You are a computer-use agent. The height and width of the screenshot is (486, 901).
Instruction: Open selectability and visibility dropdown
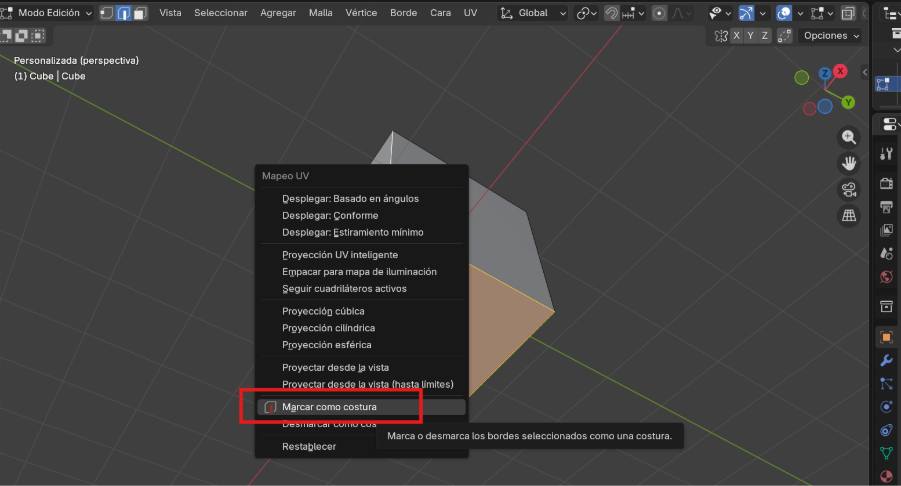719,13
